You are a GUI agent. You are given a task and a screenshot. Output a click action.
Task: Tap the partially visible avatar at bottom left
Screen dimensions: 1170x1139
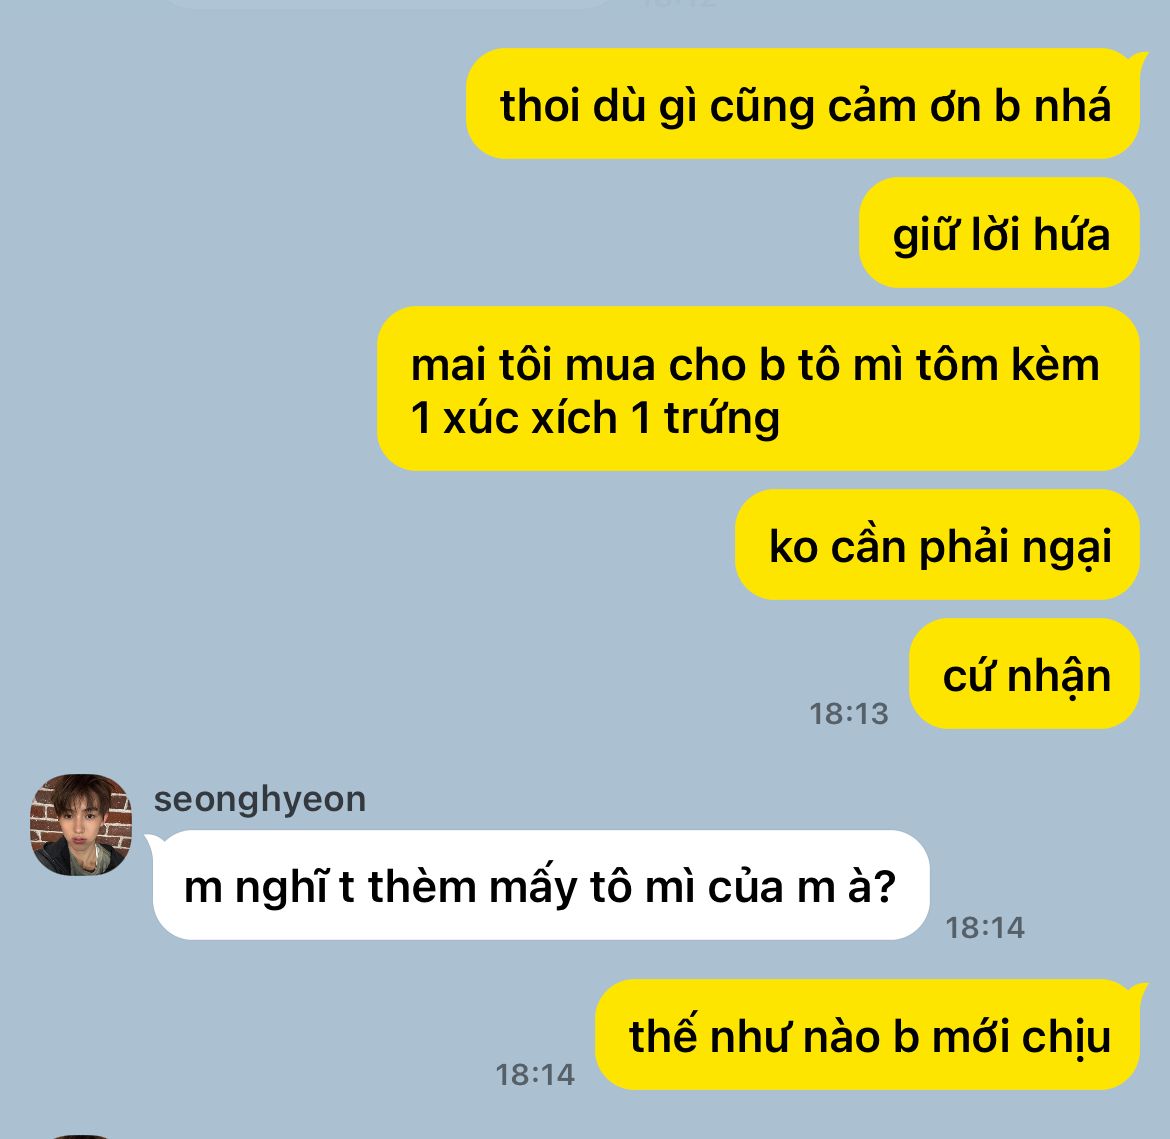(x=81, y=1136)
